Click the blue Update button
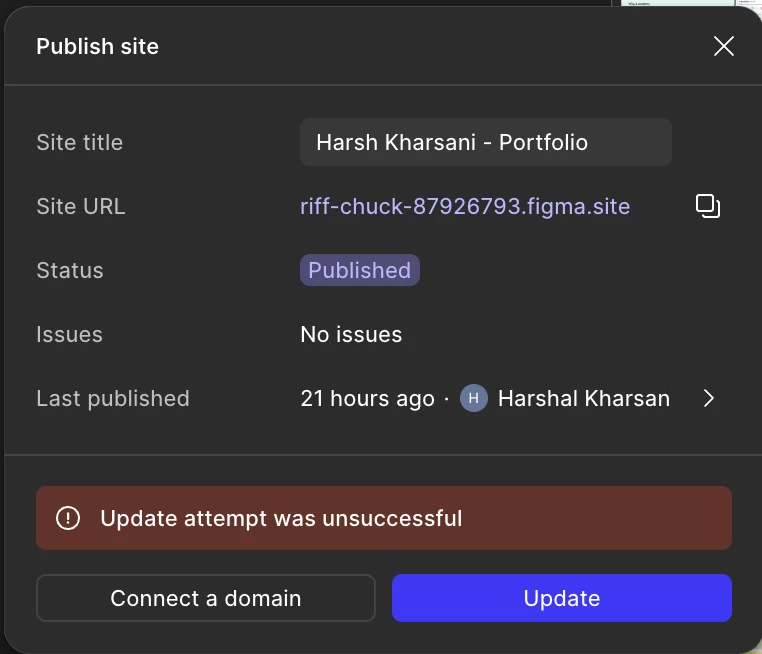 pyautogui.click(x=562, y=598)
